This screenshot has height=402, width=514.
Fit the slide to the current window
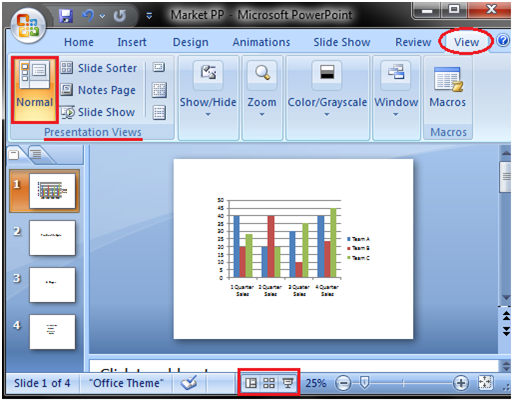tap(485, 383)
